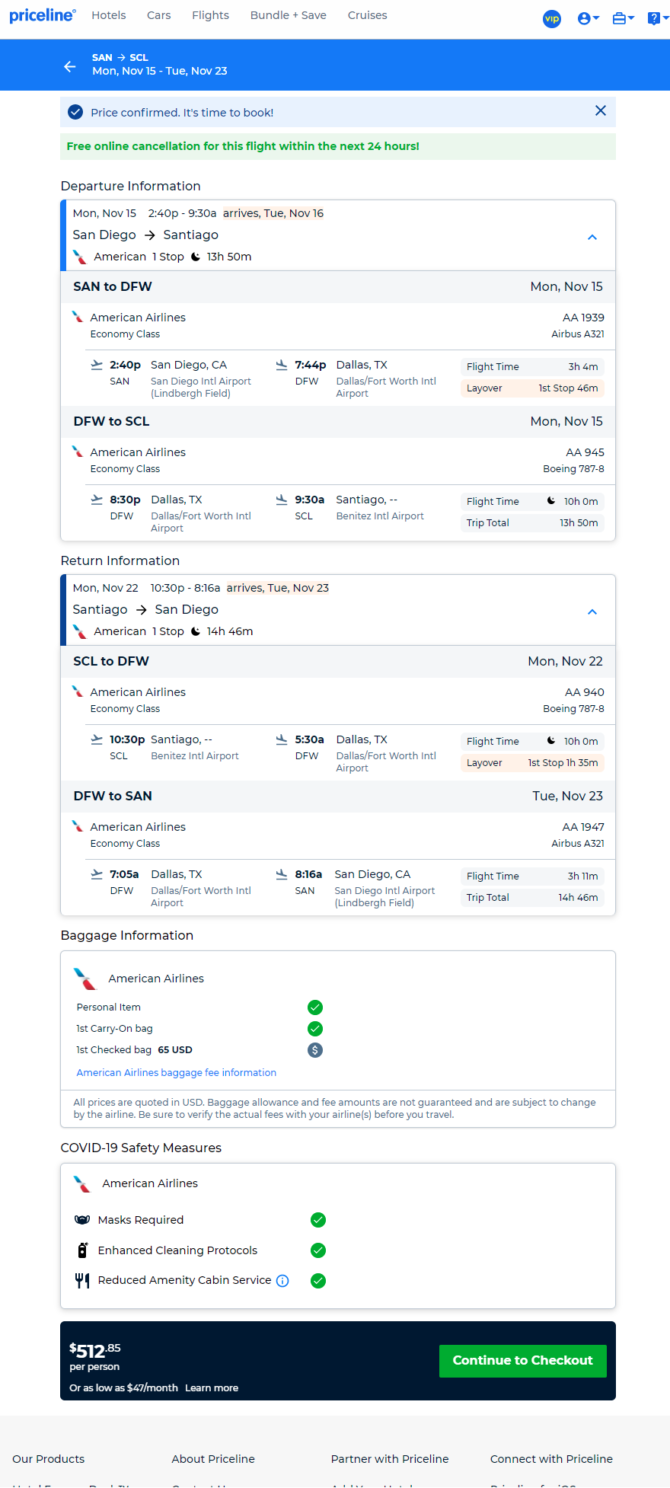Click the 2:40p takeoff plane icon
The height and width of the screenshot is (1488, 670).
point(96,365)
